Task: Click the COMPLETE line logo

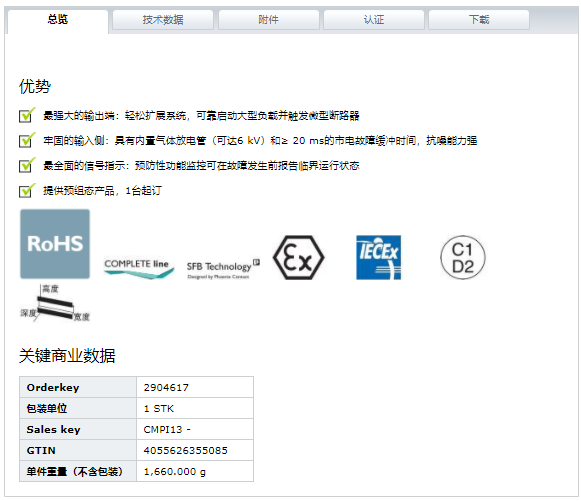Action: pos(139,268)
